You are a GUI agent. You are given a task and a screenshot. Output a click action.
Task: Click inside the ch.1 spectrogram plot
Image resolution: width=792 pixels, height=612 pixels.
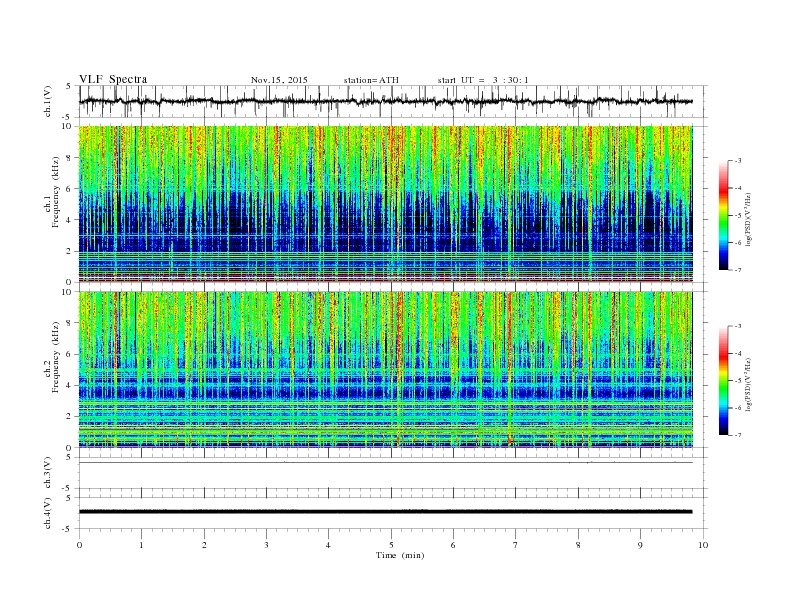point(386,204)
